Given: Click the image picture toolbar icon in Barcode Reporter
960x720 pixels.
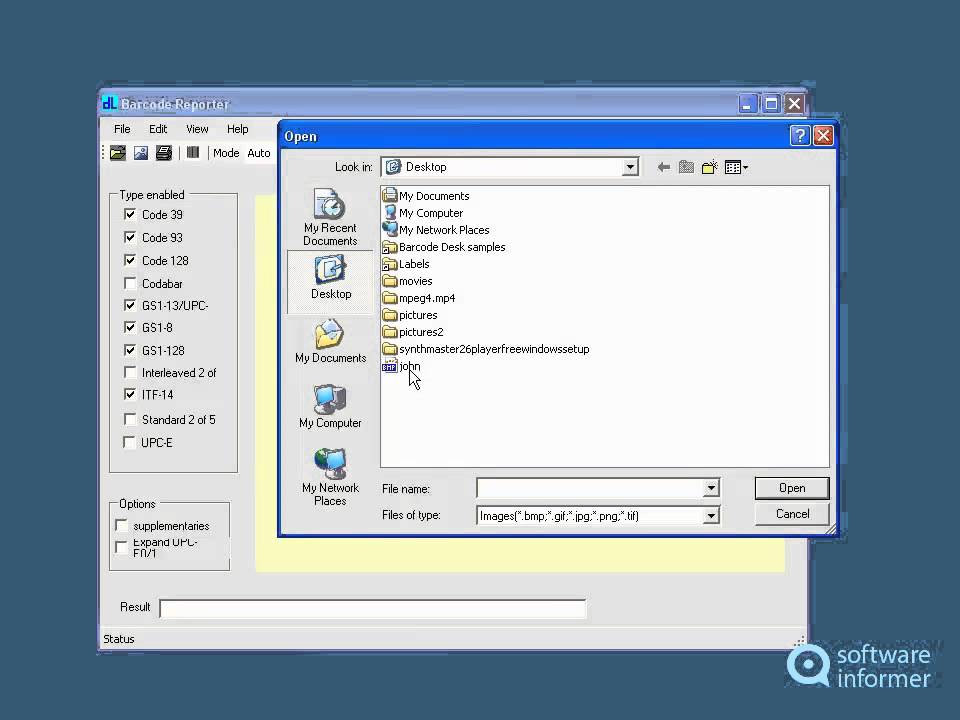Looking at the screenshot, I should click(141, 152).
